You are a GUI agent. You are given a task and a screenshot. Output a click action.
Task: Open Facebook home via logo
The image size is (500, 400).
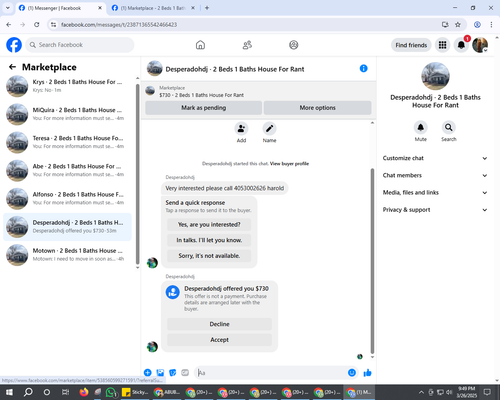[x=14, y=45]
